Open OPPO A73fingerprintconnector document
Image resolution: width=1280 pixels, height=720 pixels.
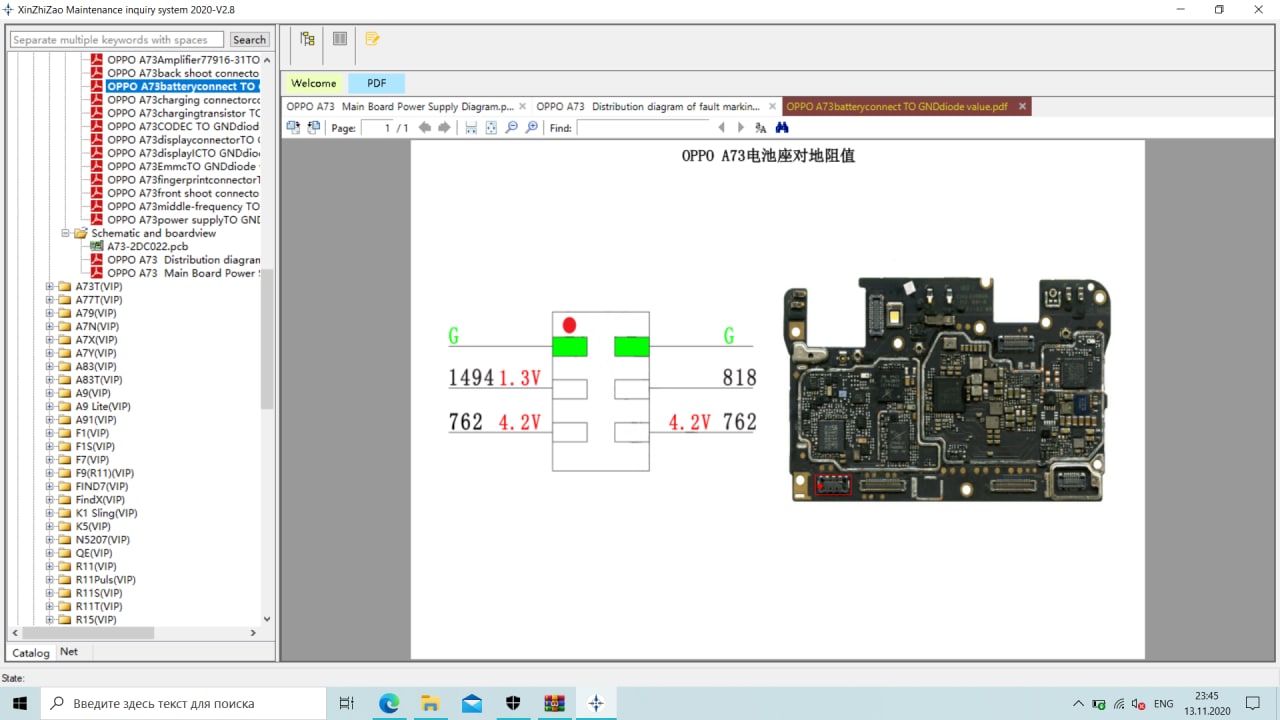pyautogui.click(x=183, y=180)
